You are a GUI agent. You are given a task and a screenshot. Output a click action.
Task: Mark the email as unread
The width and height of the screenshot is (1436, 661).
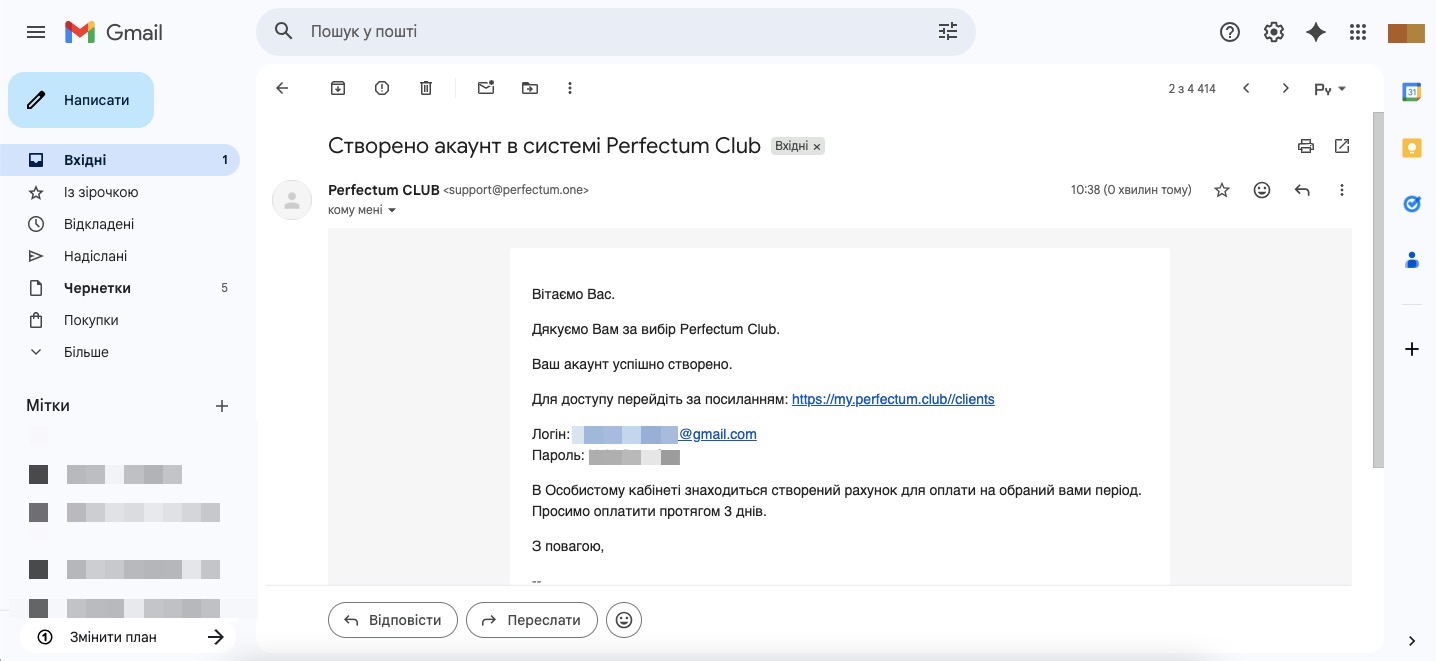tap(486, 88)
